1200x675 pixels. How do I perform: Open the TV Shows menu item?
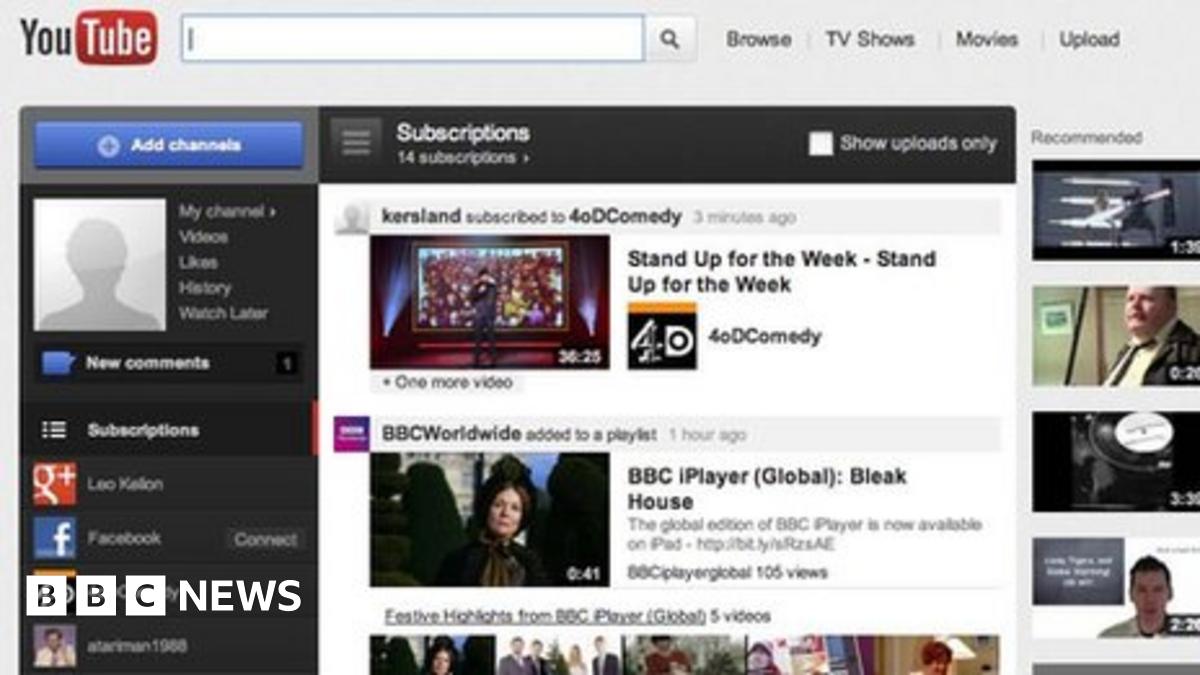click(869, 40)
